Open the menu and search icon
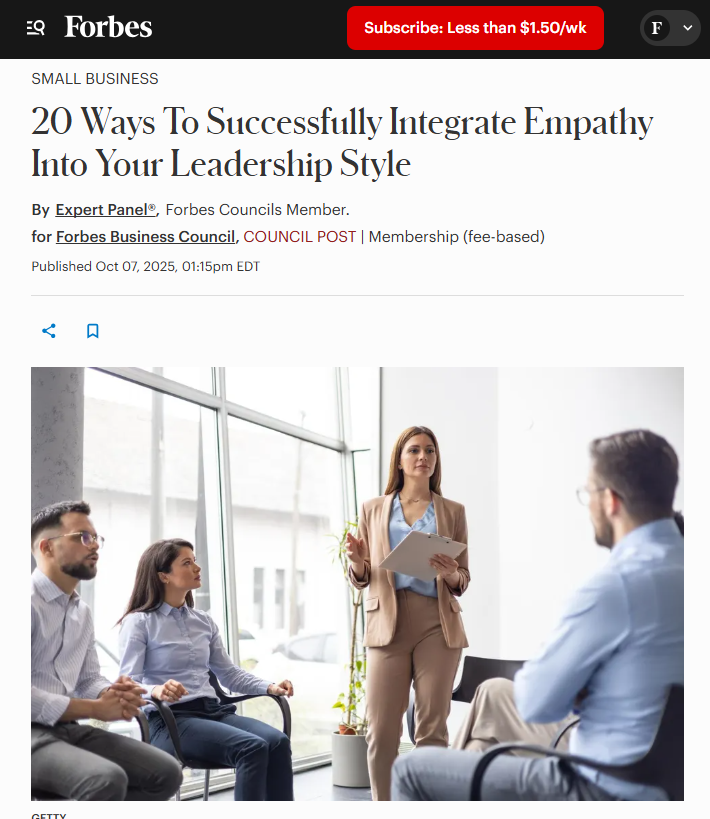 point(36,28)
